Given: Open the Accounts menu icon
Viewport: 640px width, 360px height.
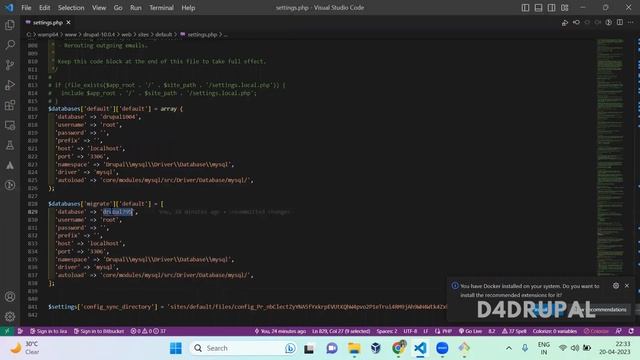Looking at the screenshot, I should pos(10,297).
